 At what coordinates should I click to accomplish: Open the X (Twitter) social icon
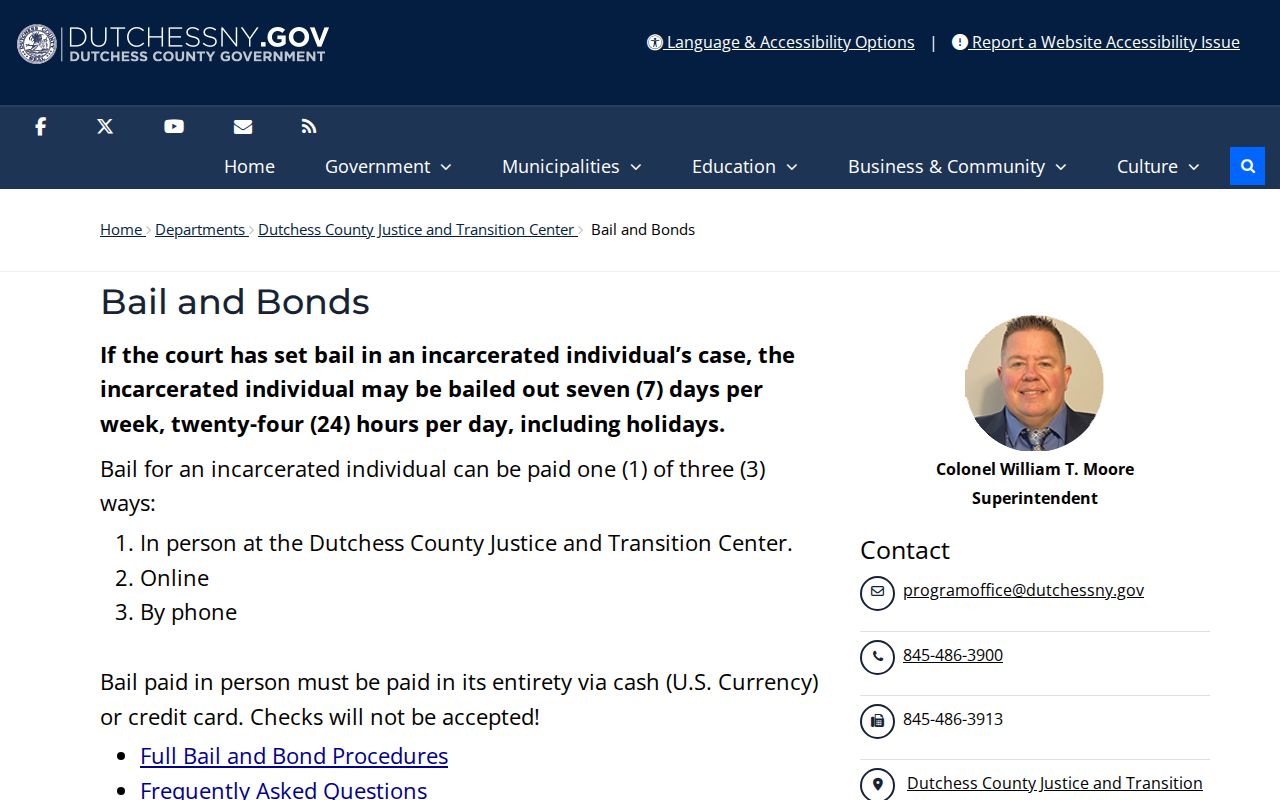105,126
